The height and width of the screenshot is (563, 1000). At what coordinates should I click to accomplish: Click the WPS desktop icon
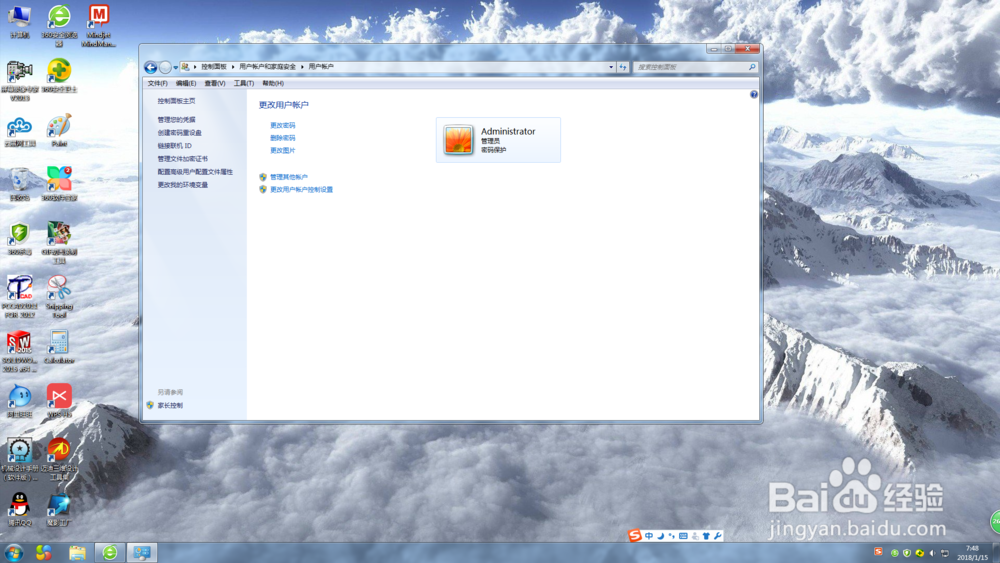(59, 401)
